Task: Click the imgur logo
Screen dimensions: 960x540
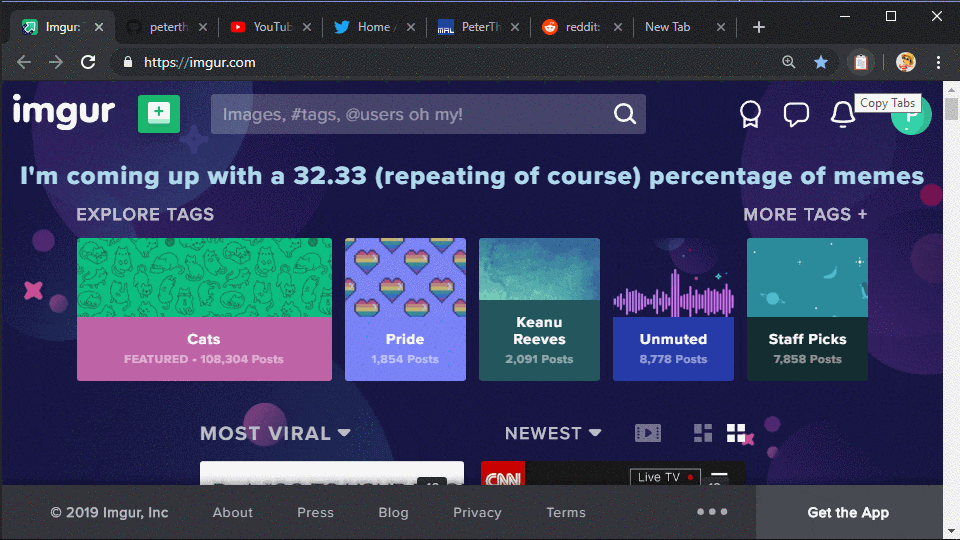Action: [x=64, y=112]
